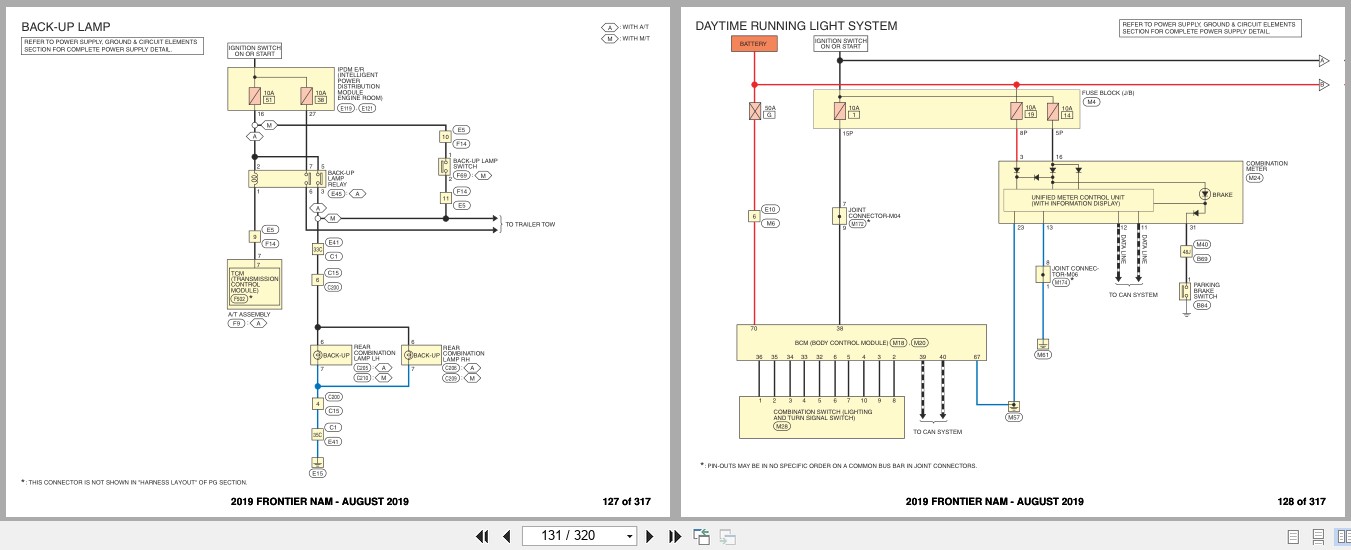Select the two-page facing view

tap(1343, 537)
